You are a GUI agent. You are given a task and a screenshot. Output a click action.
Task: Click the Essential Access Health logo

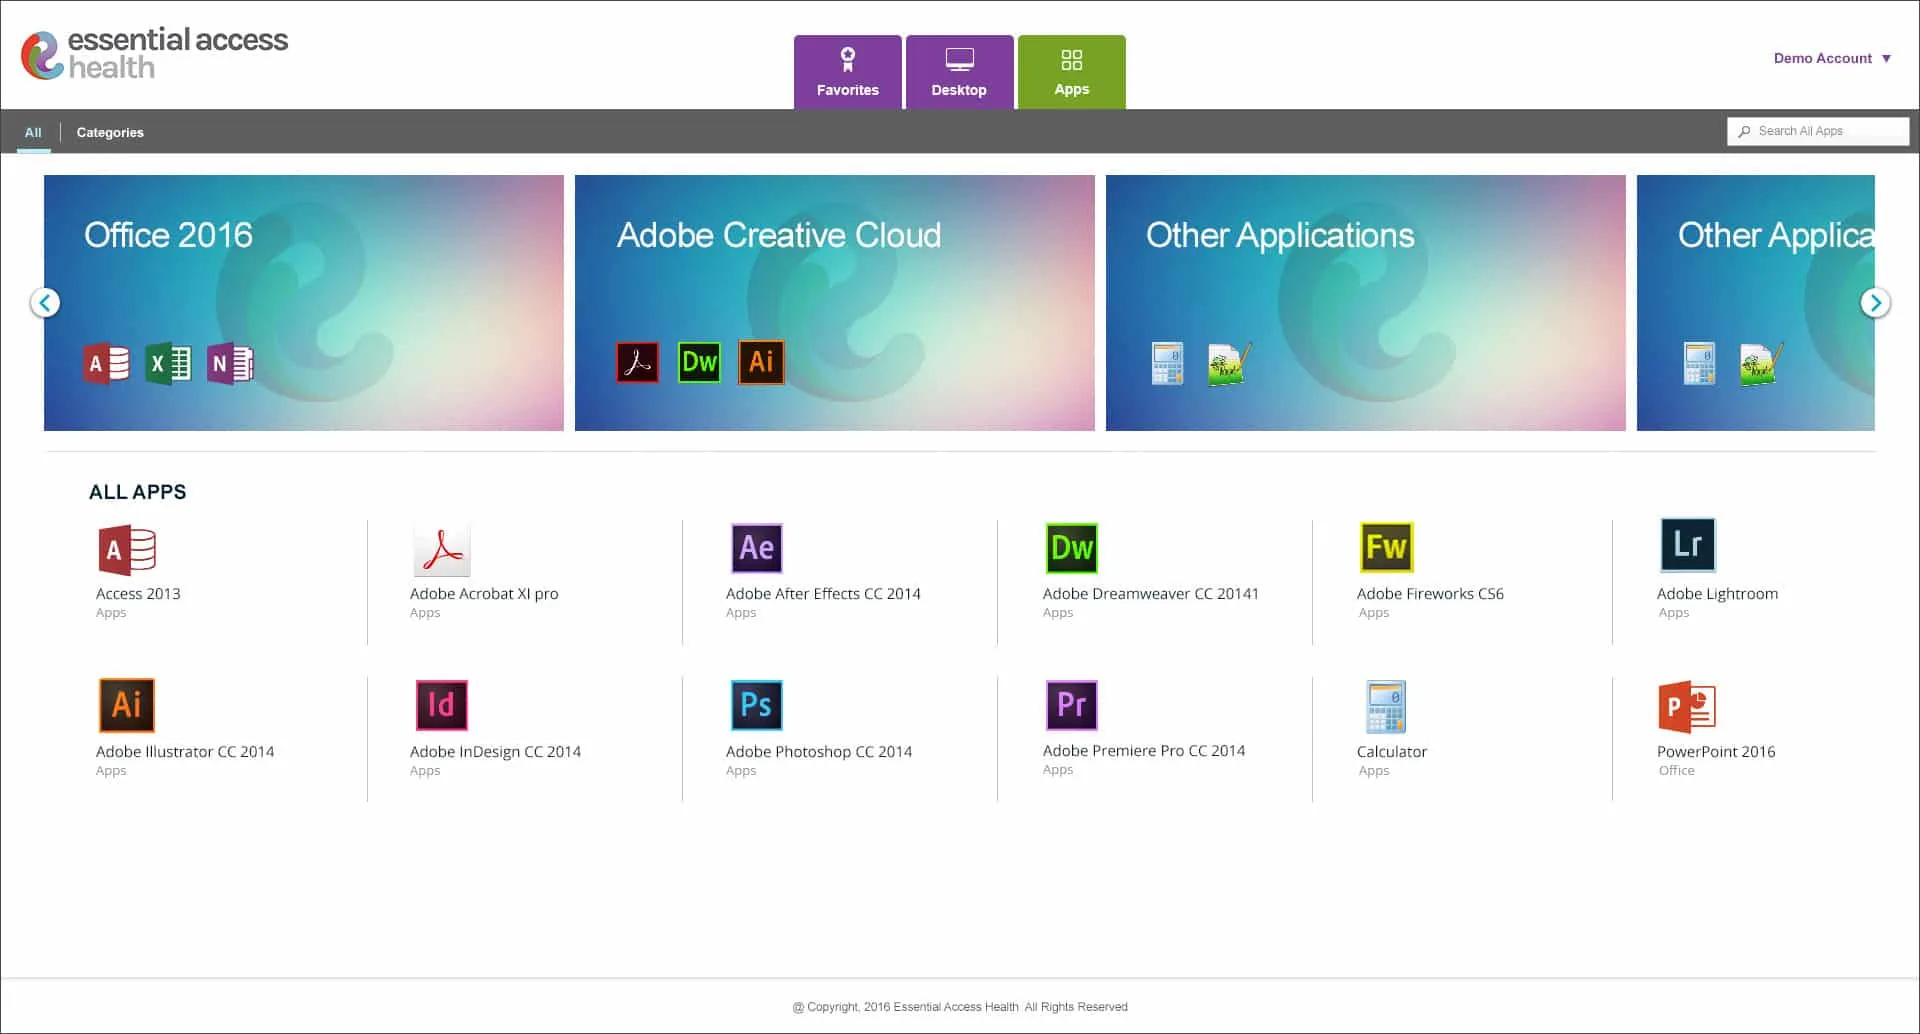(155, 53)
